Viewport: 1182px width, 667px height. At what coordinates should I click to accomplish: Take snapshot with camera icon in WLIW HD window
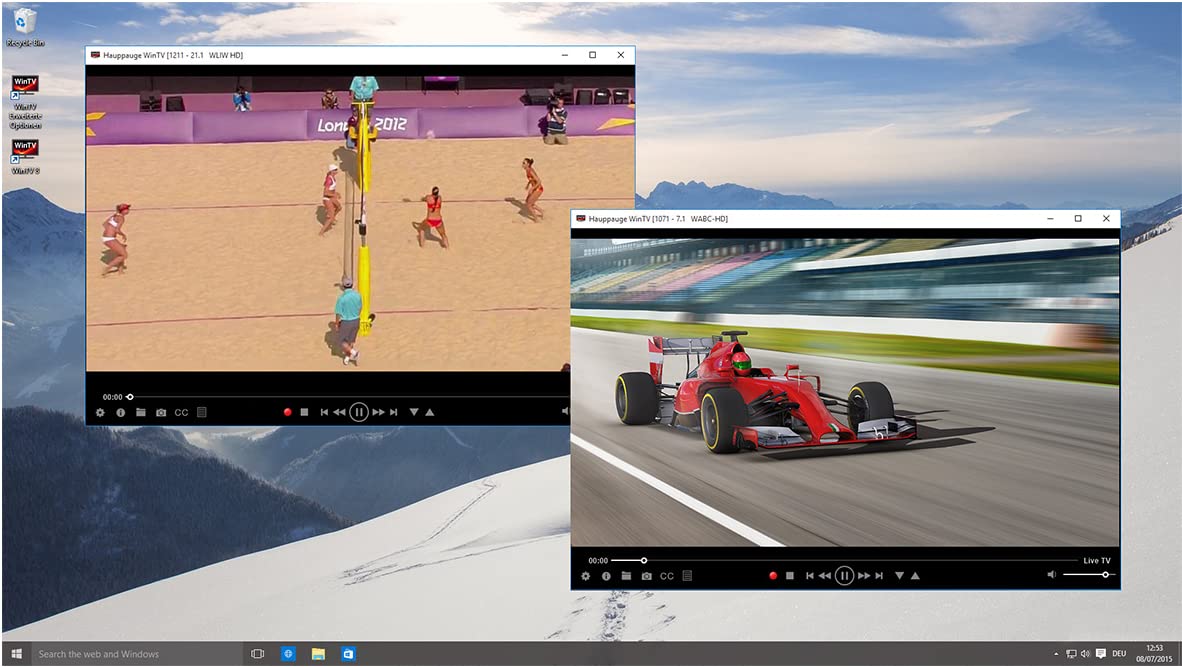click(x=161, y=412)
